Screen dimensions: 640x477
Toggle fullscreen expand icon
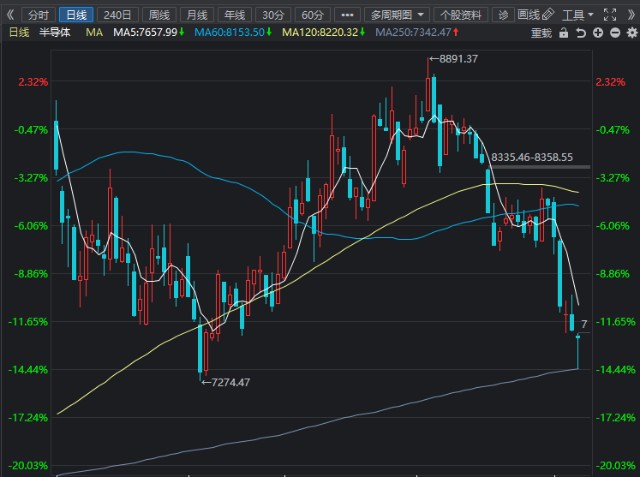pyautogui.click(x=610, y=15)
